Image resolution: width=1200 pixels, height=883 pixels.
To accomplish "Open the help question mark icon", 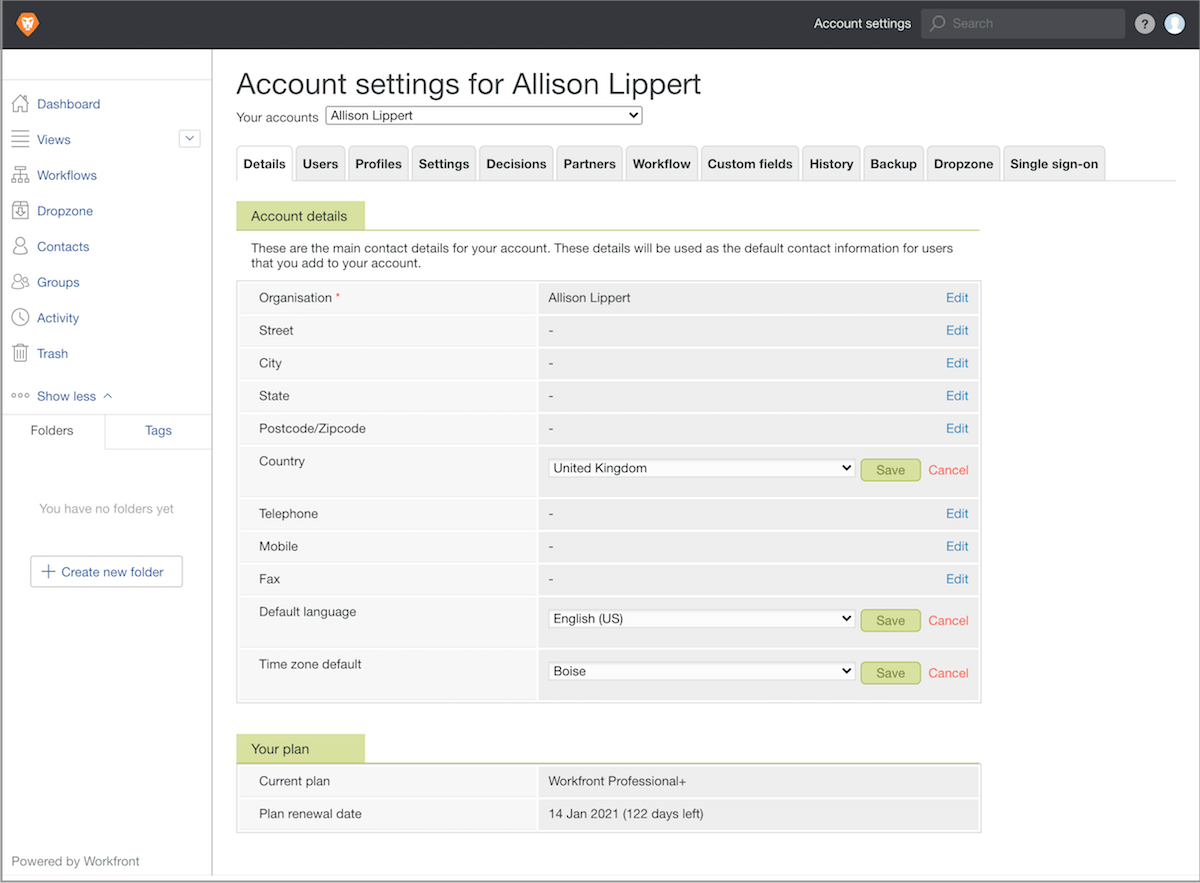I will tap(1145, 24).
